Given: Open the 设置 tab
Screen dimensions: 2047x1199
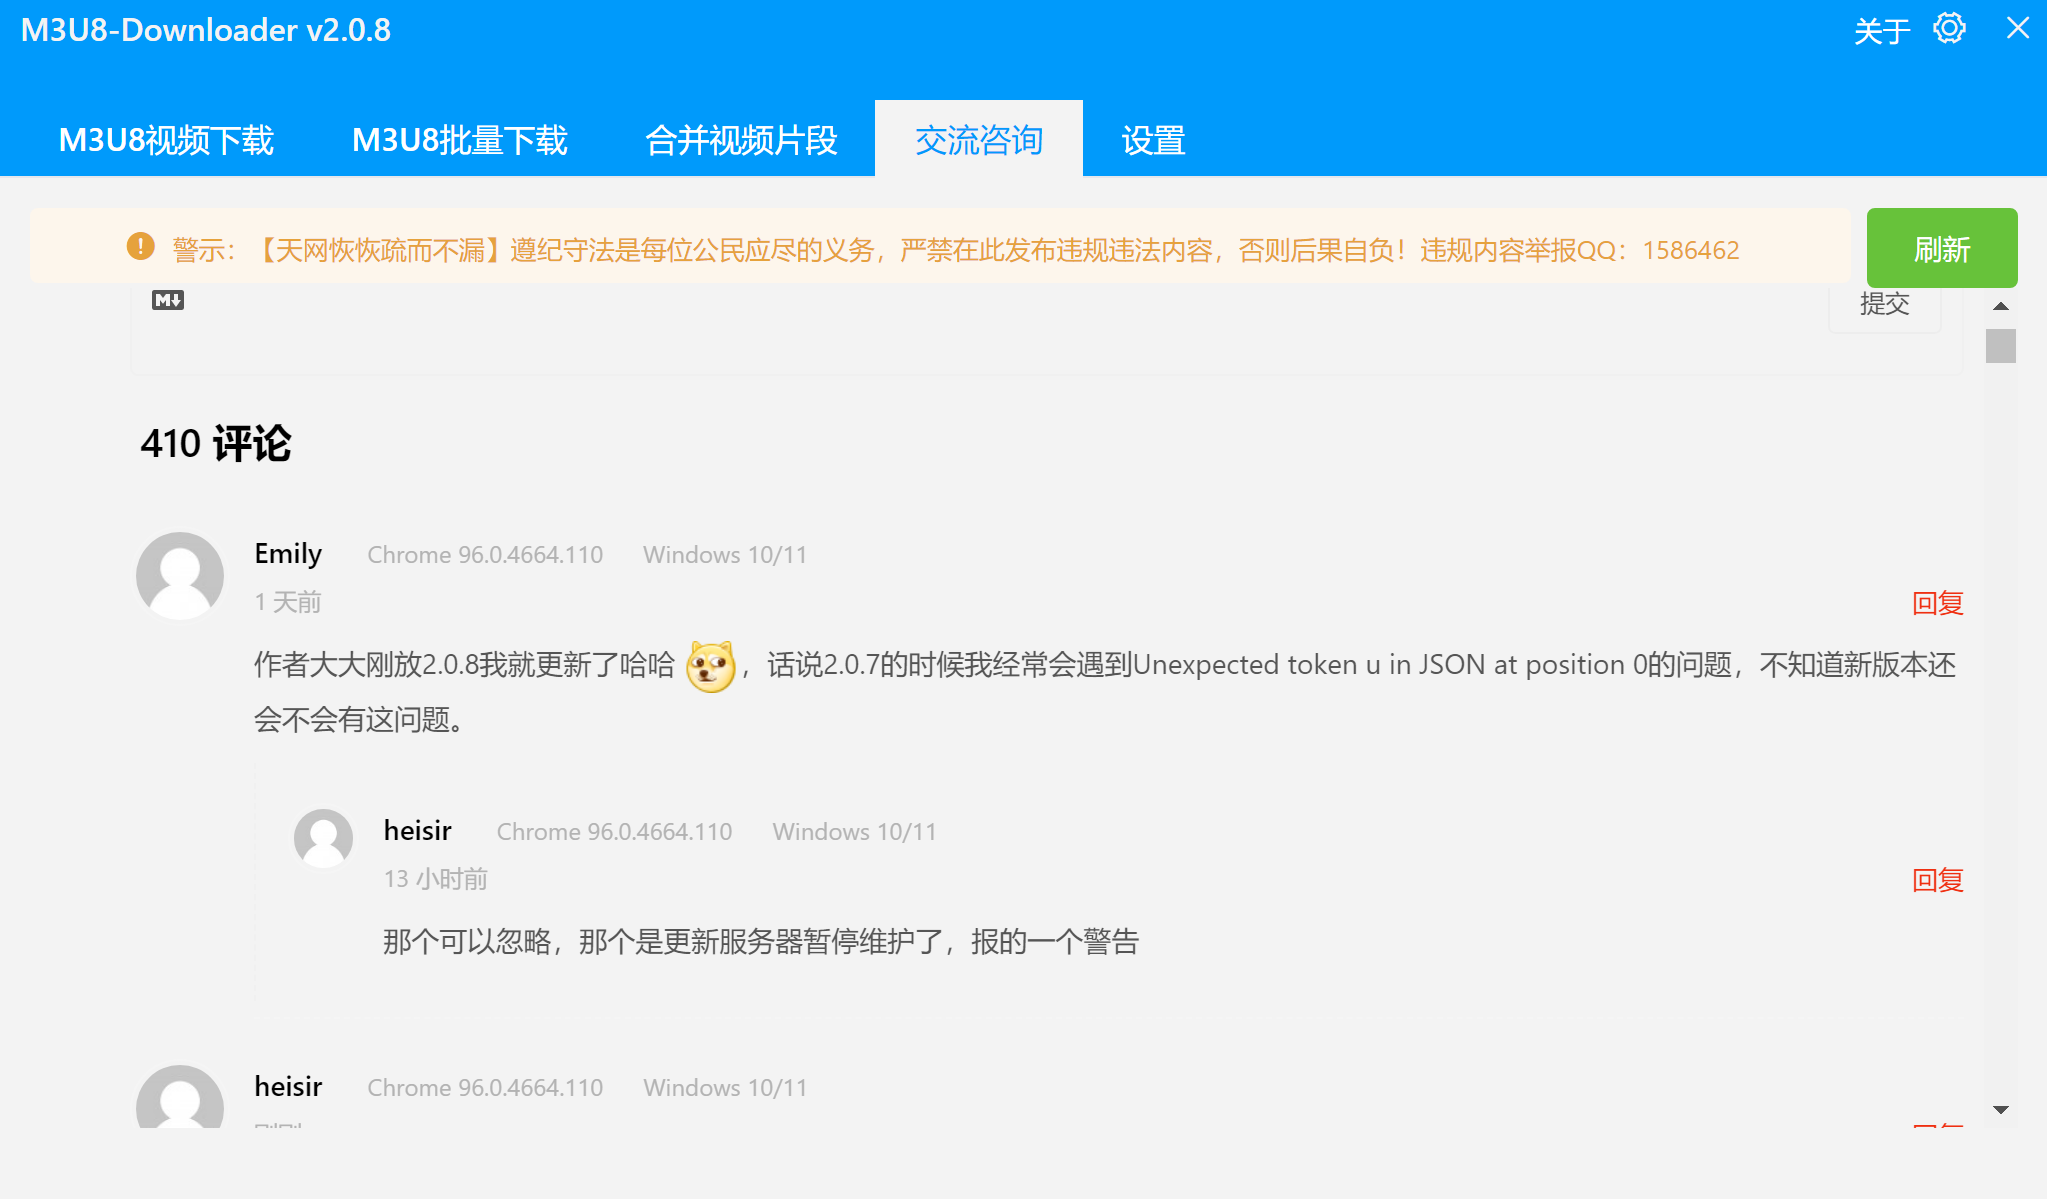Looking at the screenshot, I should click(1153, 140).
